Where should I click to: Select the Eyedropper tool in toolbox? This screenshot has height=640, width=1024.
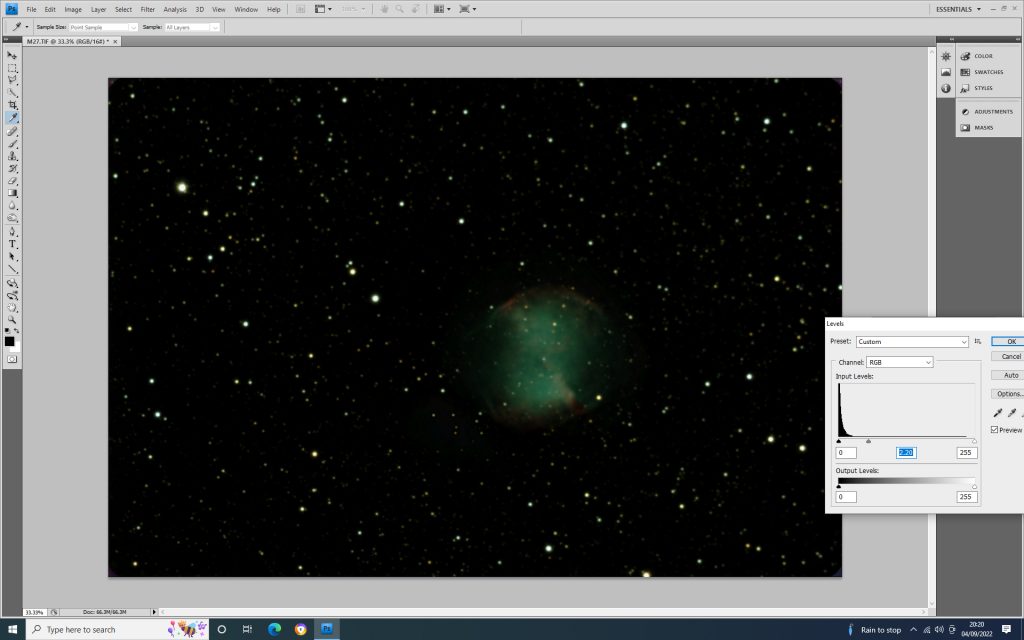pos(12,118)
